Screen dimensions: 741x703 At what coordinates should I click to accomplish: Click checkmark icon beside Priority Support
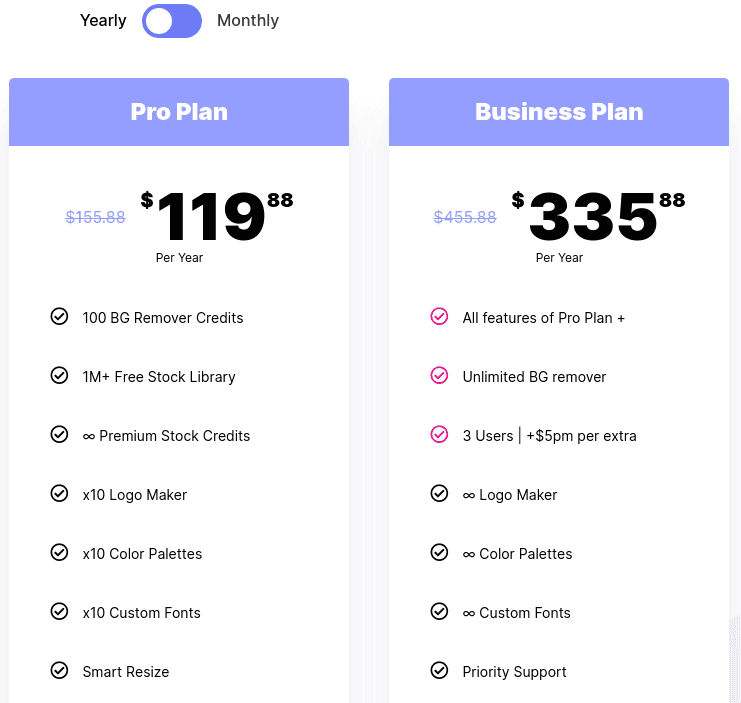pos(439,670)
